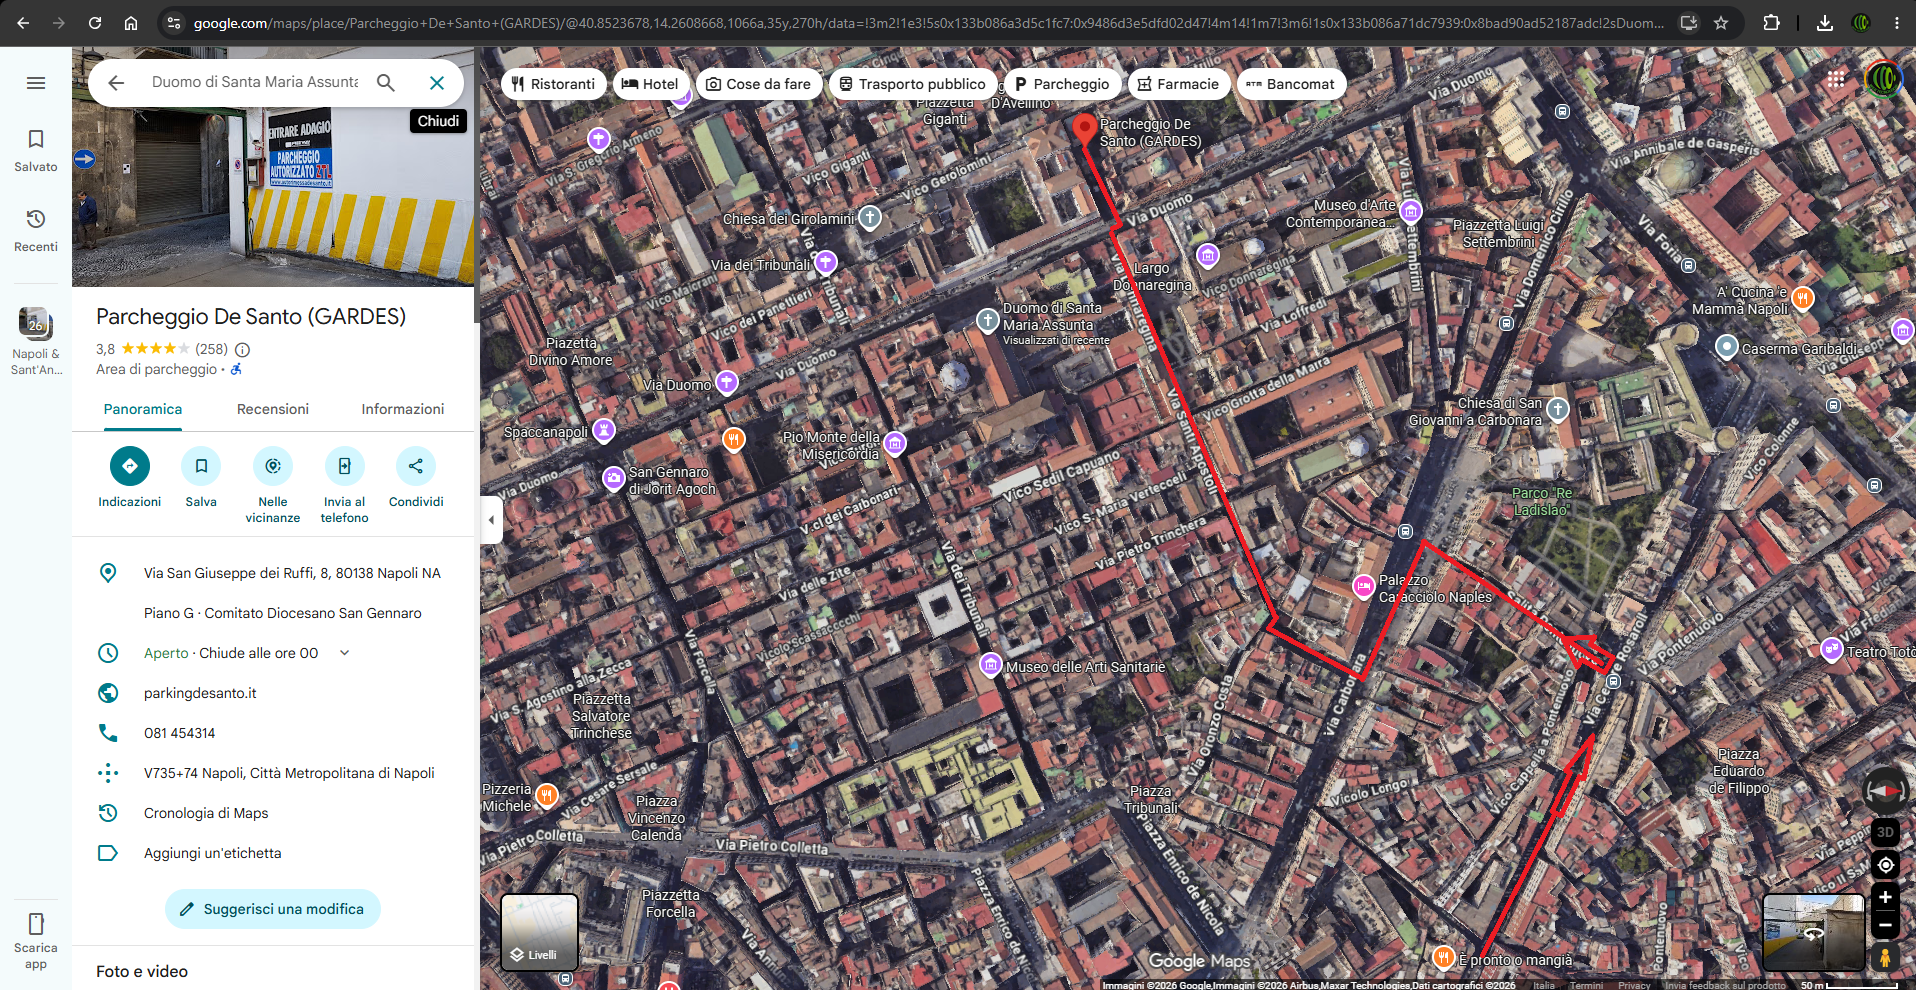Click Nelle vicinanze nearby button
This screenshot has width=1916, height=990.
(x=273, y=487)
